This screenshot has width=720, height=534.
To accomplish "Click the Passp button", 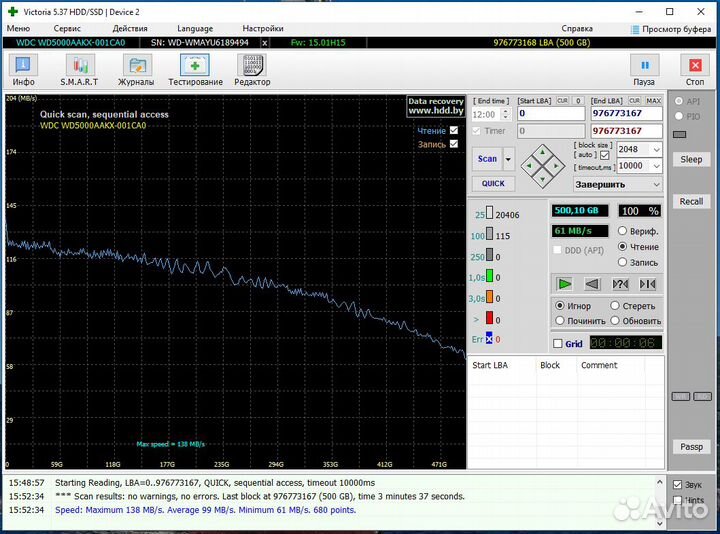I will pyautogui.click(x=691, y=447).
